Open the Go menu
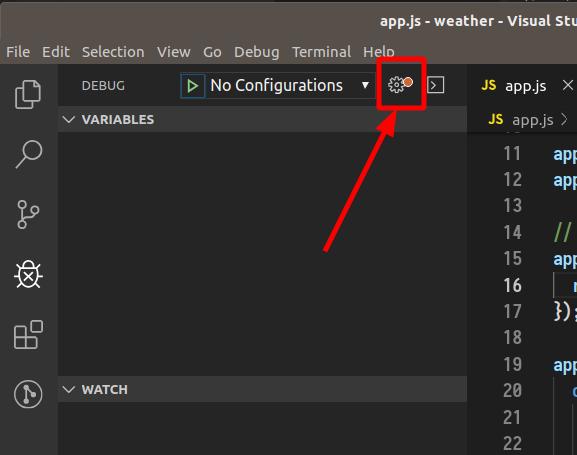This screenshot has height=455, width=577. click(x=212, y=52)
